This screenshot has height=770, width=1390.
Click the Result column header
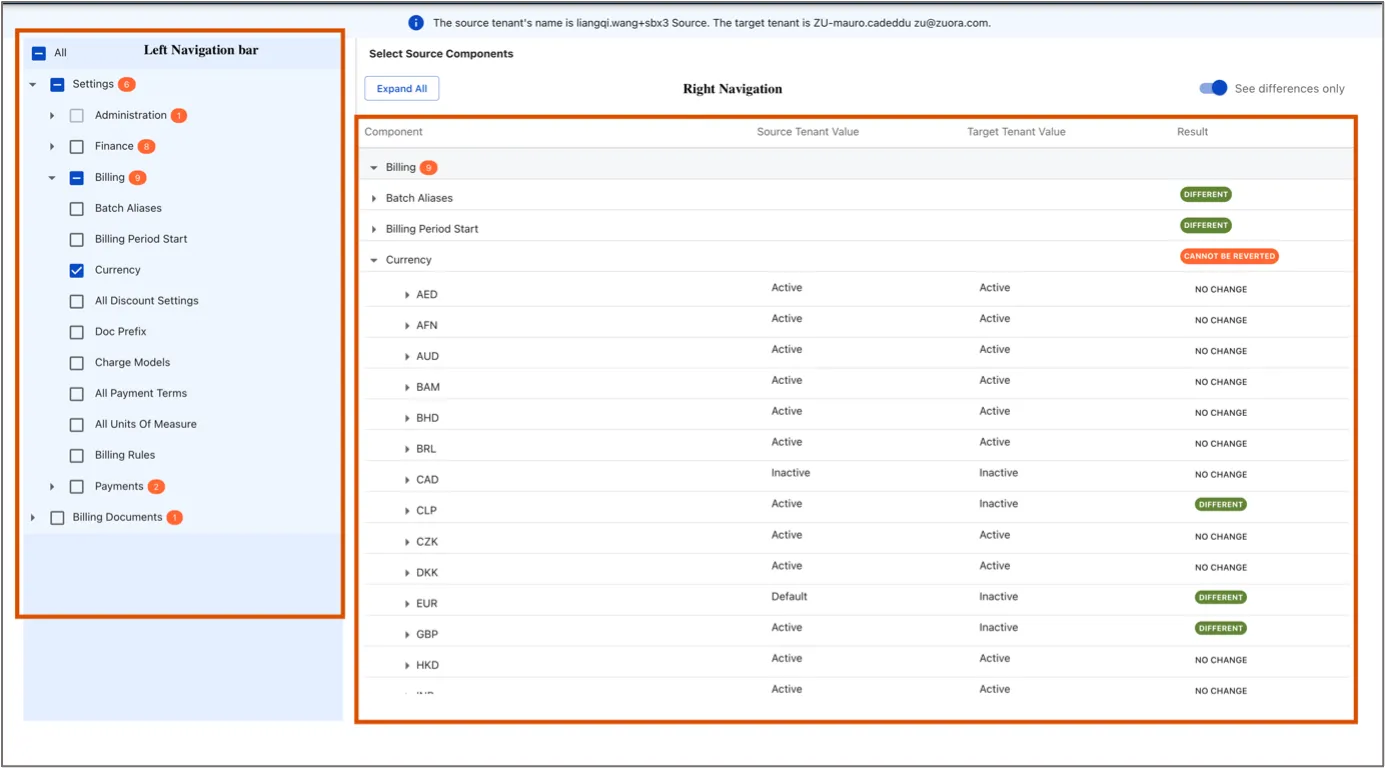(1192, 132)
